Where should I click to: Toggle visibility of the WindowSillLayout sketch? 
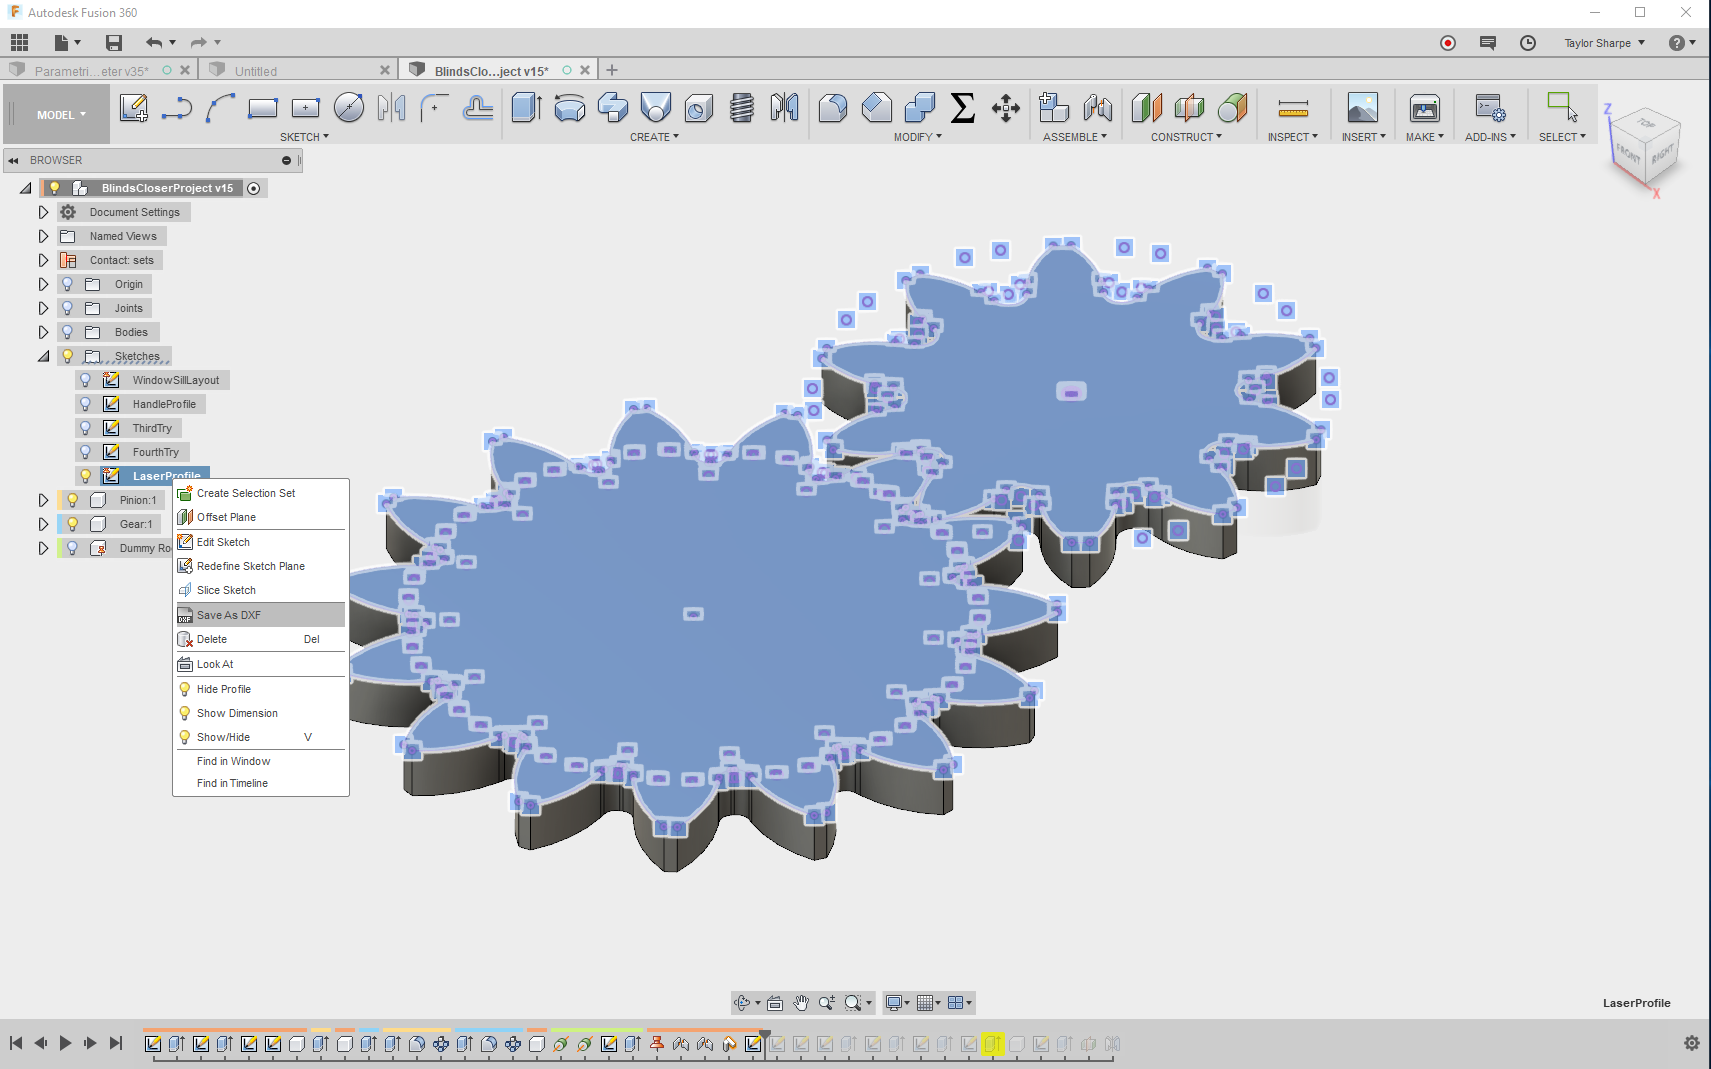coord(84,380)
